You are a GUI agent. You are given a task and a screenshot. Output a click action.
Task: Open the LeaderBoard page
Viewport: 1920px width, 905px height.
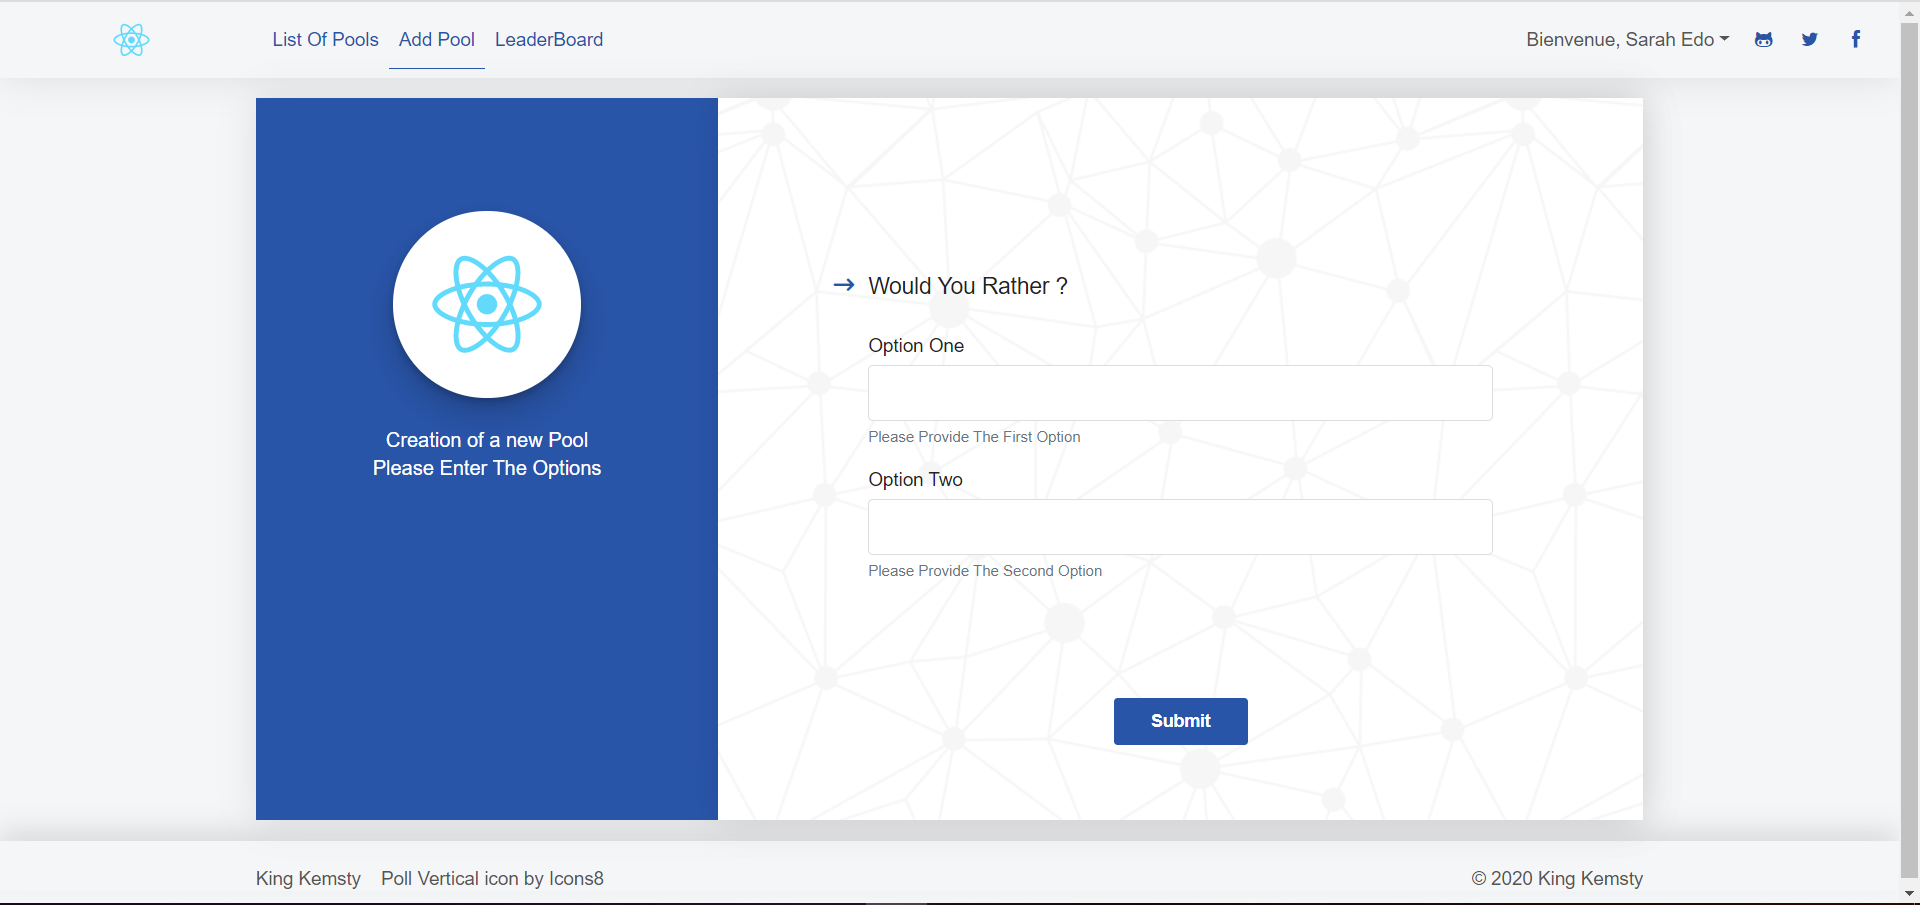549,39
